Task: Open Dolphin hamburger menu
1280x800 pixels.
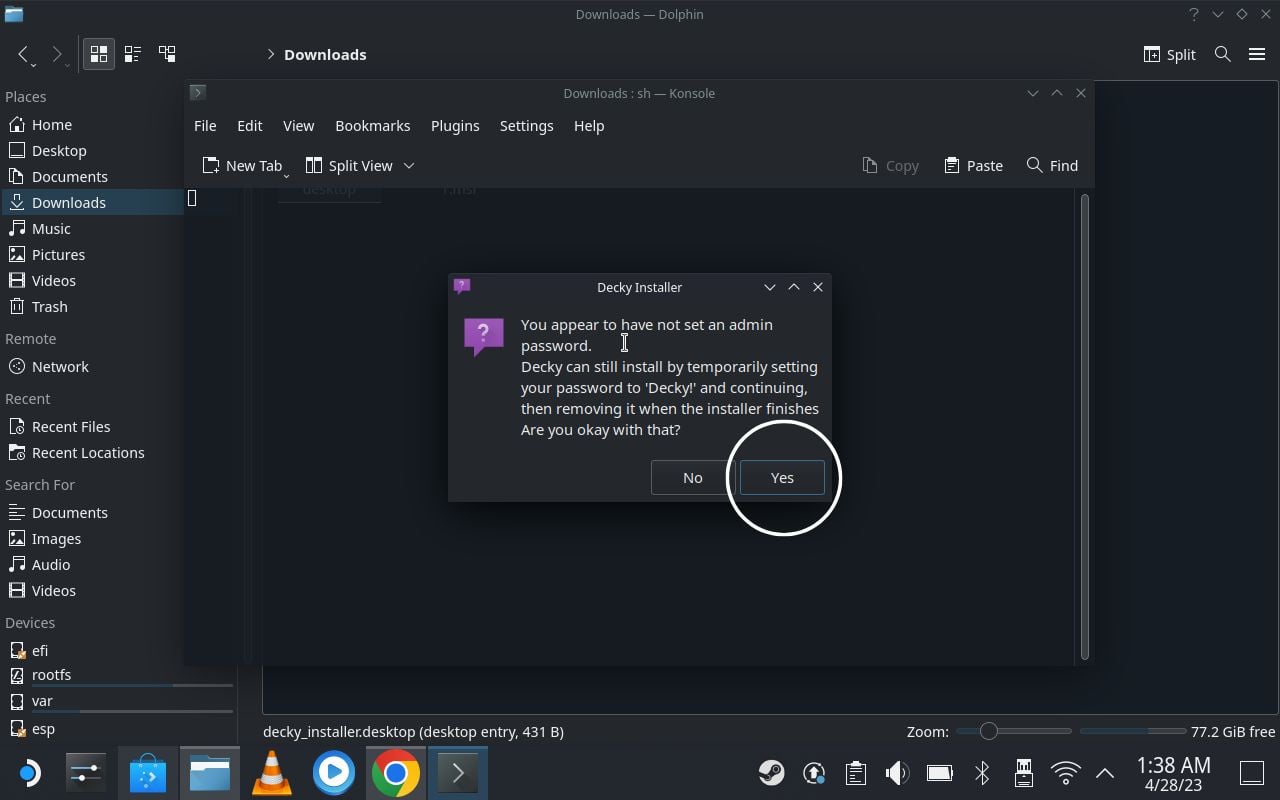Action: tap(1257, 54)
